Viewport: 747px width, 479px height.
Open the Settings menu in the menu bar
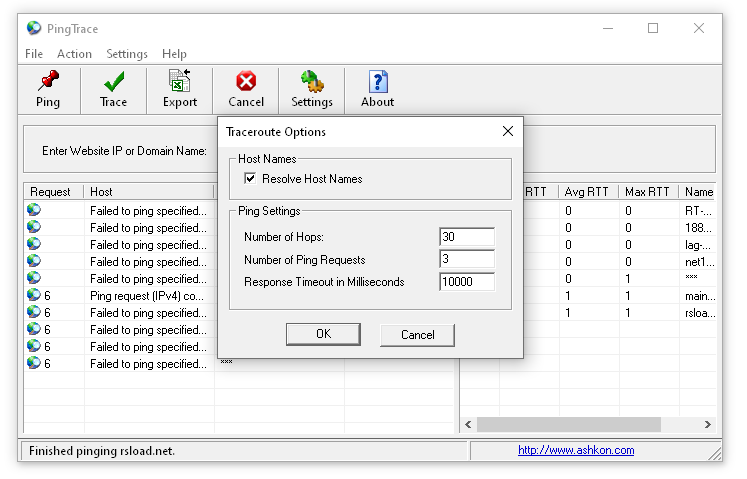pos(127,54)
